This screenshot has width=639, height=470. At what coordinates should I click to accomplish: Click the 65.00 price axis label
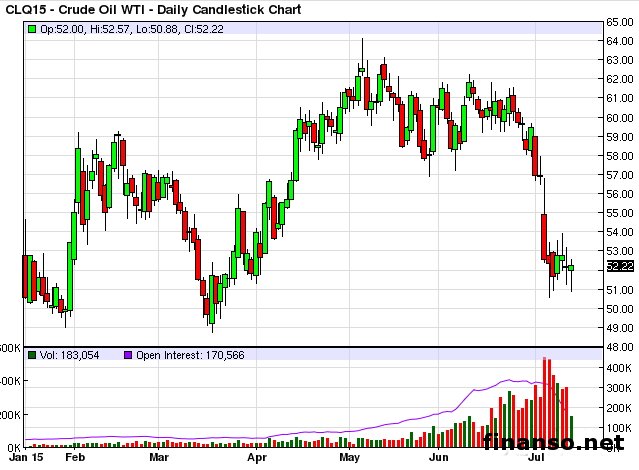pyautogui.click(x=618, y=22)
